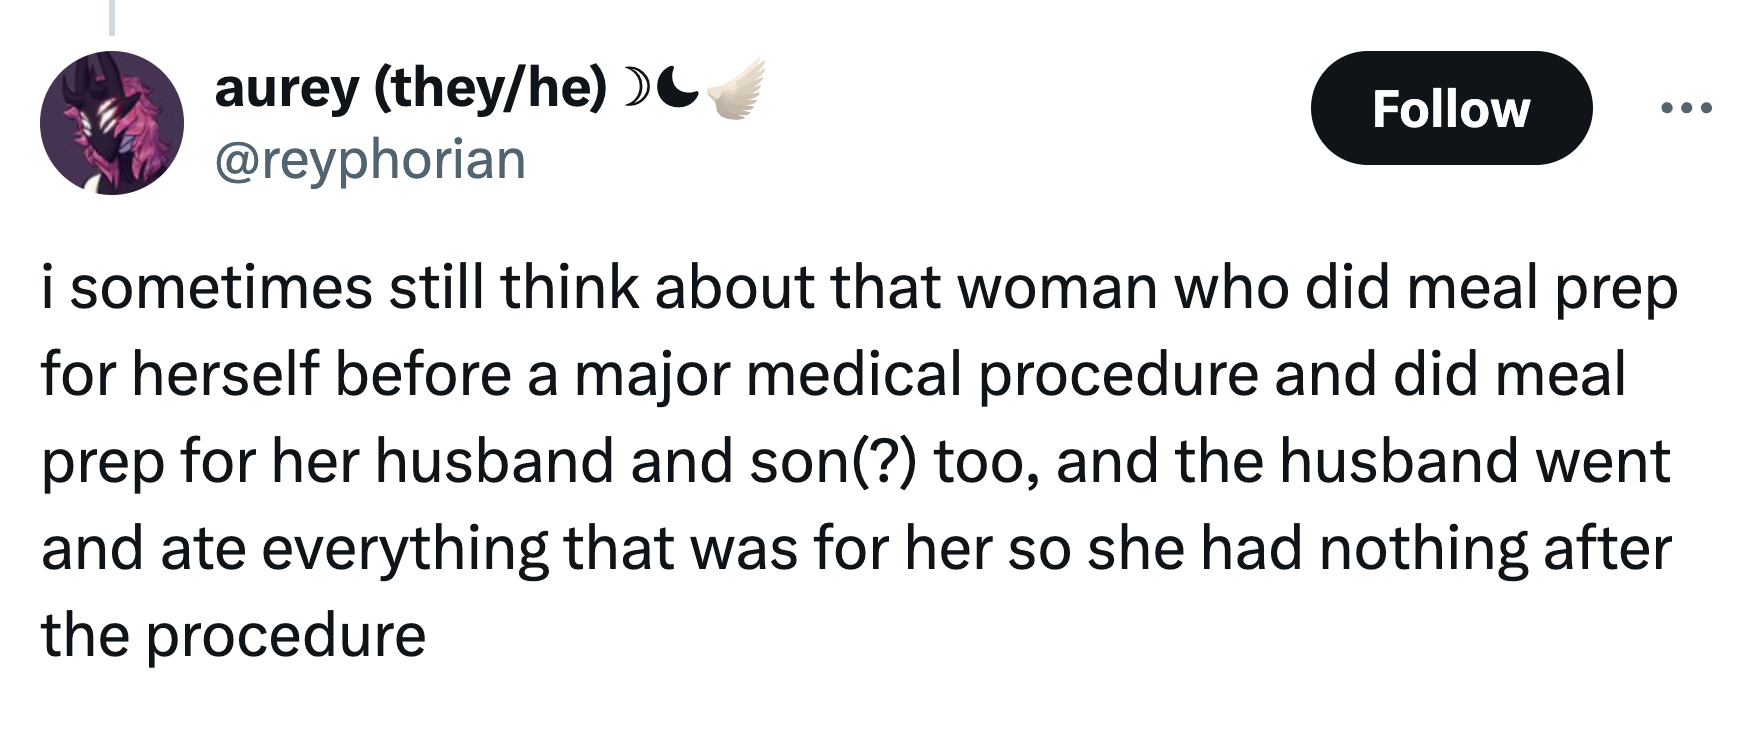Click the tweet's first line starting "i sometimes"
The image size is (1756, 730).
(x=858, y=288)
